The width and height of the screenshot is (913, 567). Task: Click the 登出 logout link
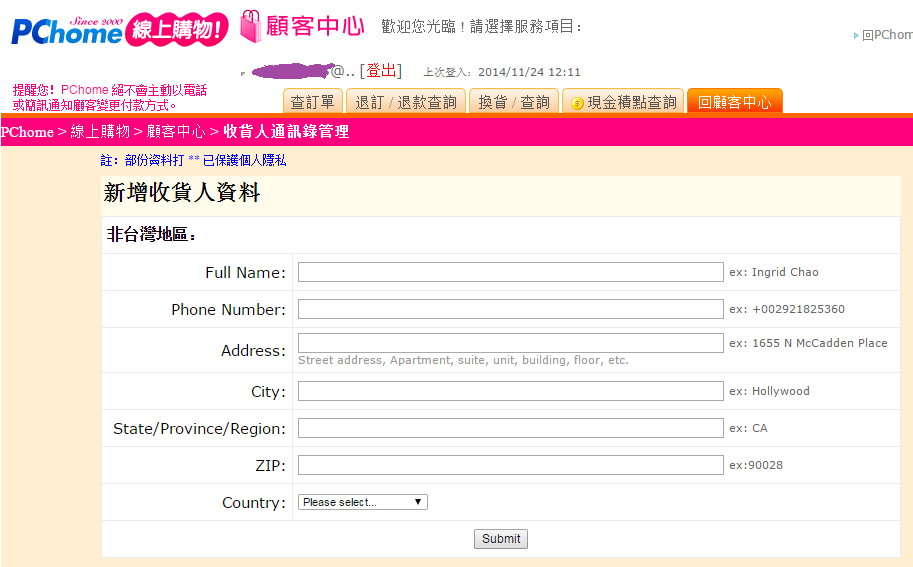(x=381, y=71)
